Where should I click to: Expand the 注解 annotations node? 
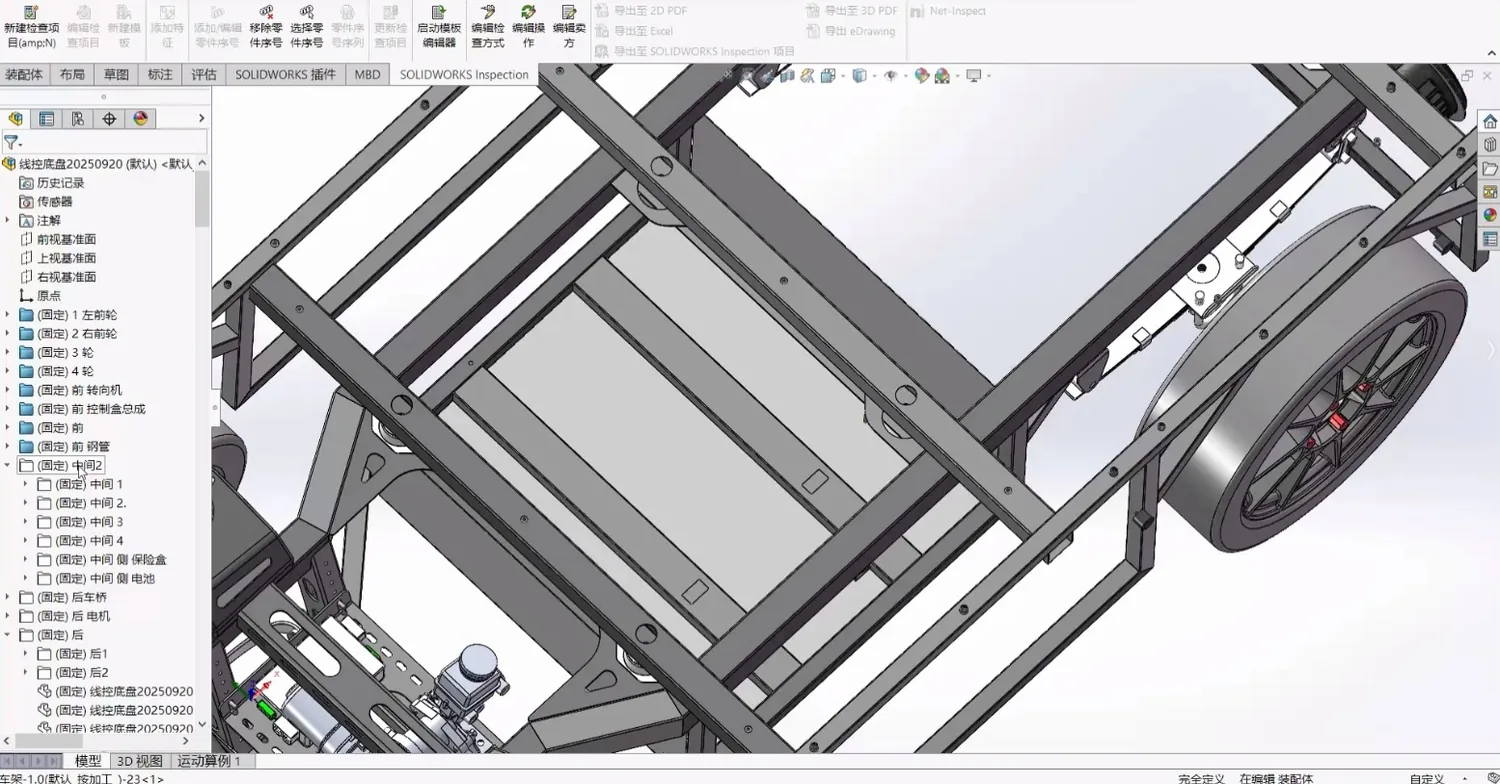point(7,220)
